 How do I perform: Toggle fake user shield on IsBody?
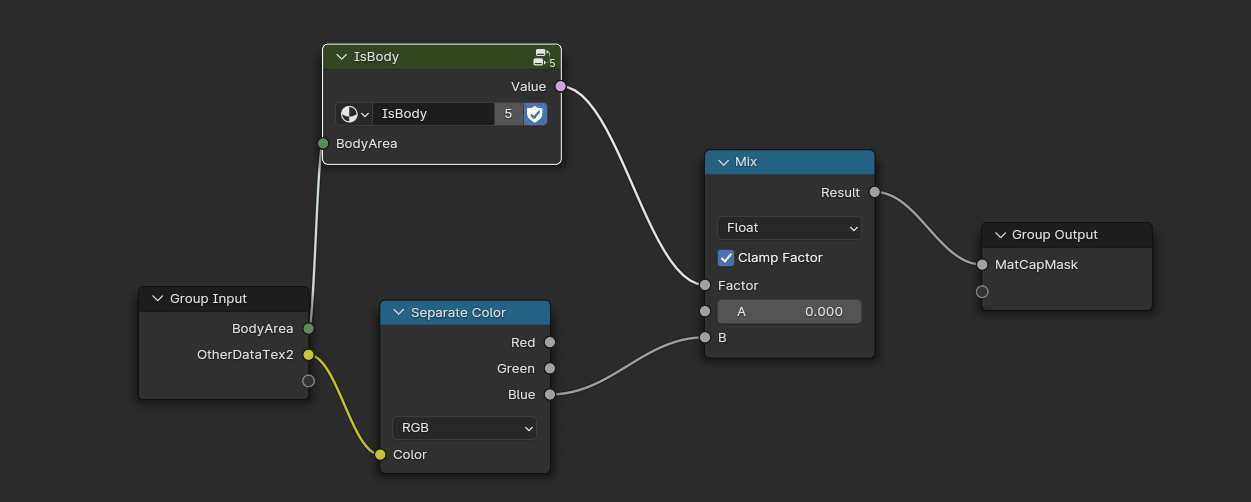535,114
